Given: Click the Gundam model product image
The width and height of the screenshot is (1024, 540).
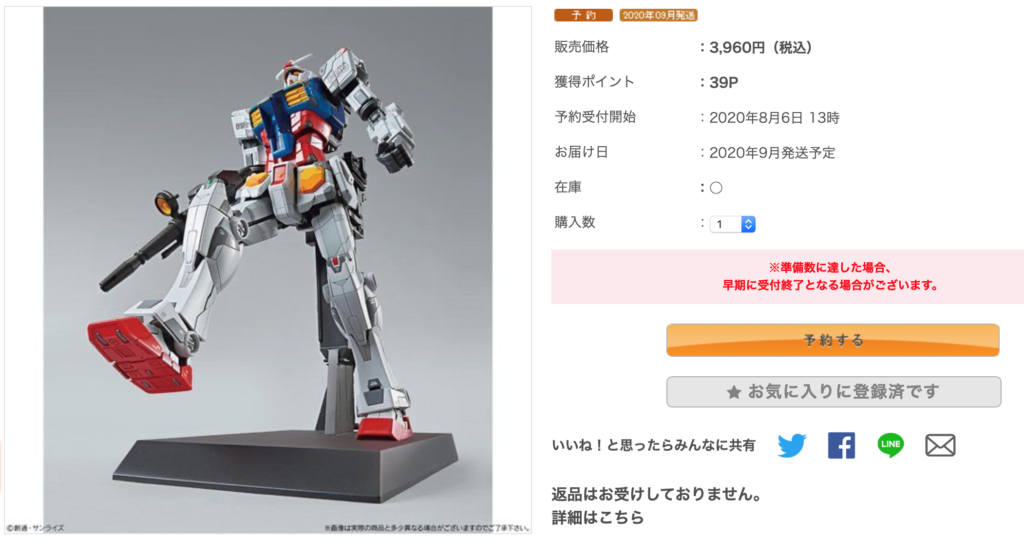Looking at the screenshot, I should [268, 270].
